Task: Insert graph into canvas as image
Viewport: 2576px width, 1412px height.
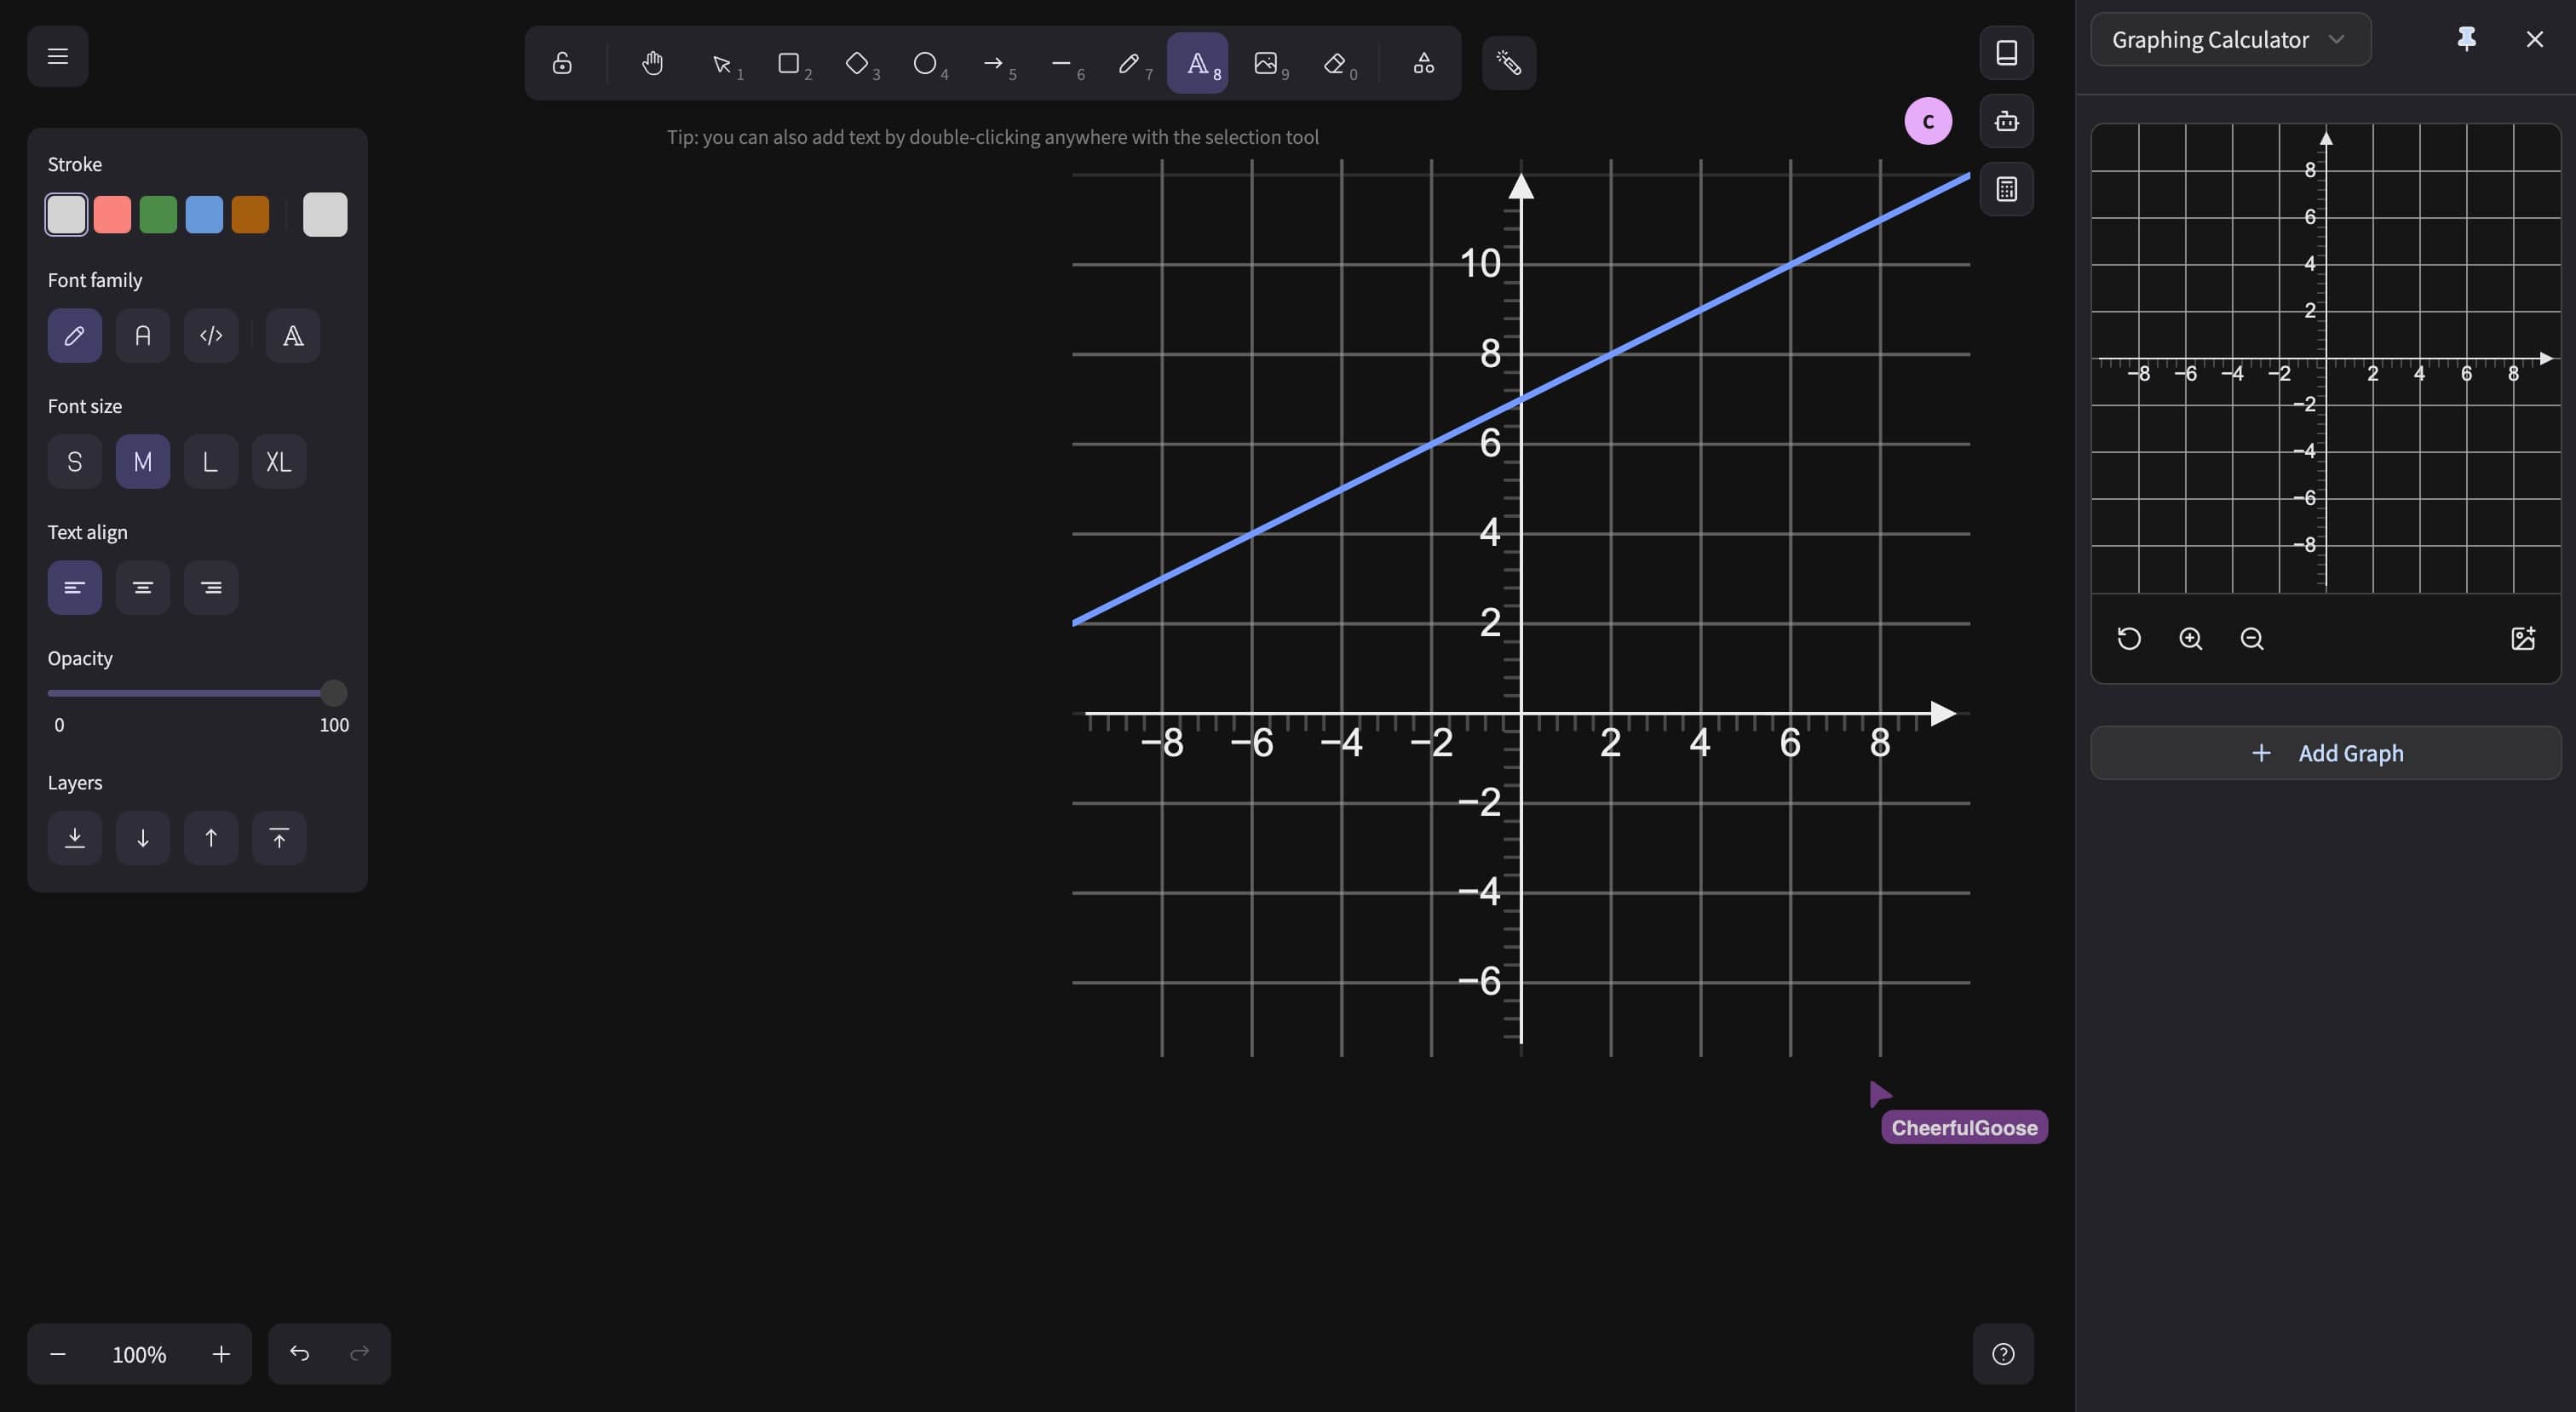Action: coord(2522,639)
